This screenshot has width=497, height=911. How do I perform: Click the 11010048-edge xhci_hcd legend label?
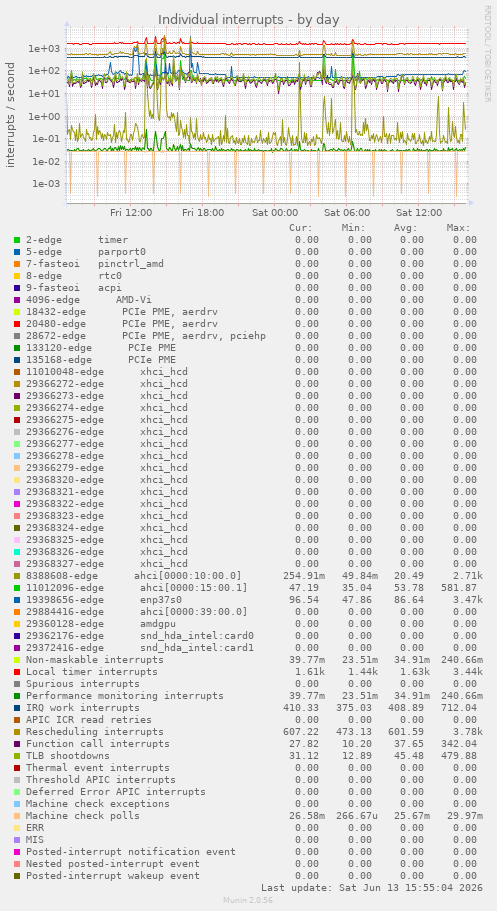pyautogui.click(x=107, y=372)
